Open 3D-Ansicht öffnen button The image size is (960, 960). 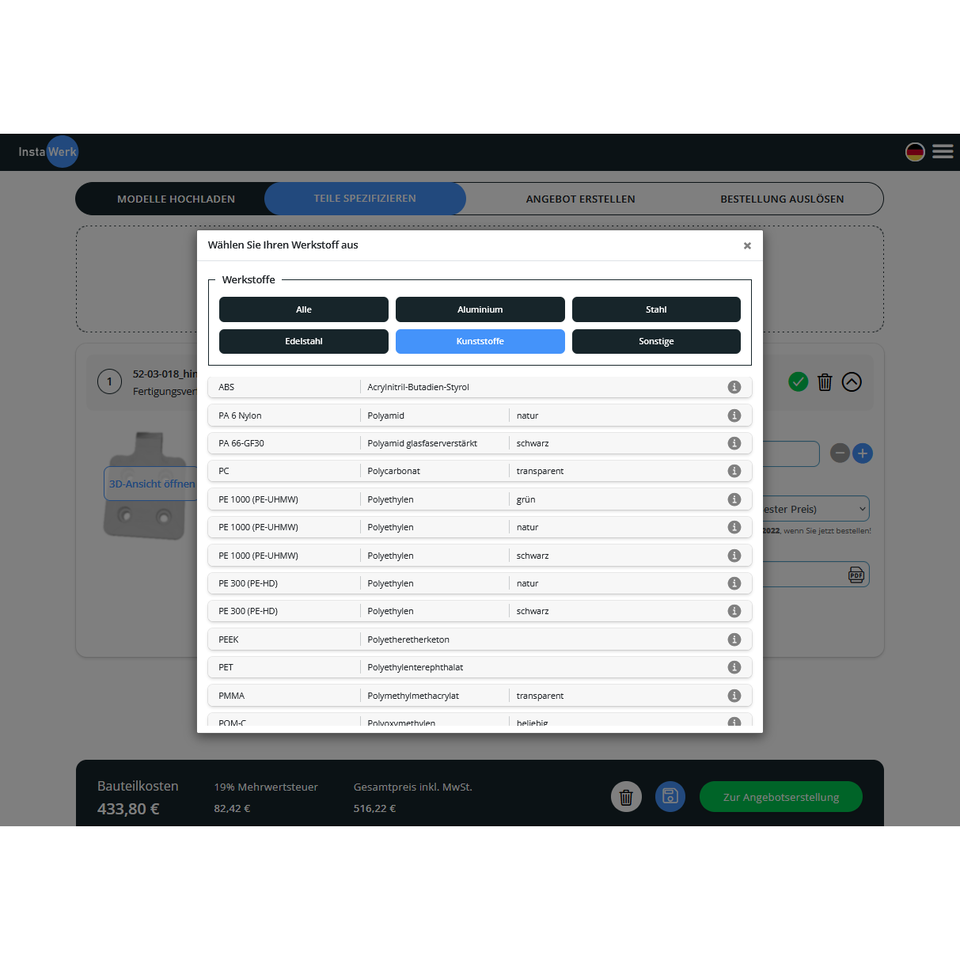(x=151, y=484)
